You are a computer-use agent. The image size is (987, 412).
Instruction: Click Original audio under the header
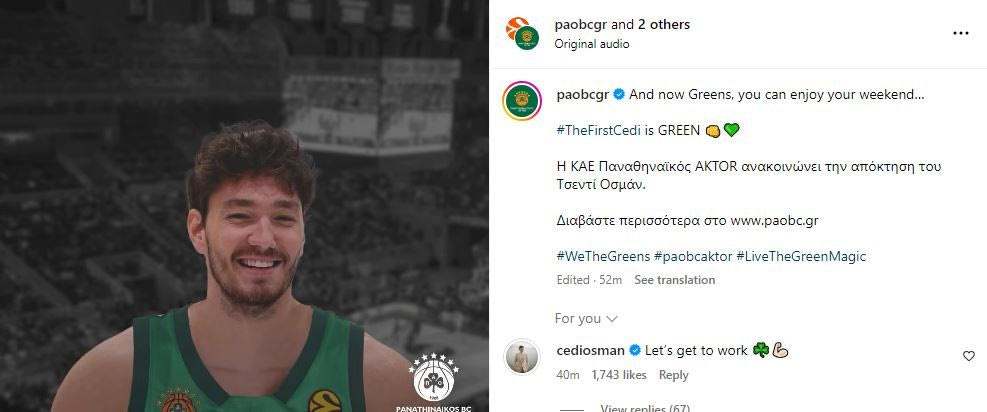[592, 44]
